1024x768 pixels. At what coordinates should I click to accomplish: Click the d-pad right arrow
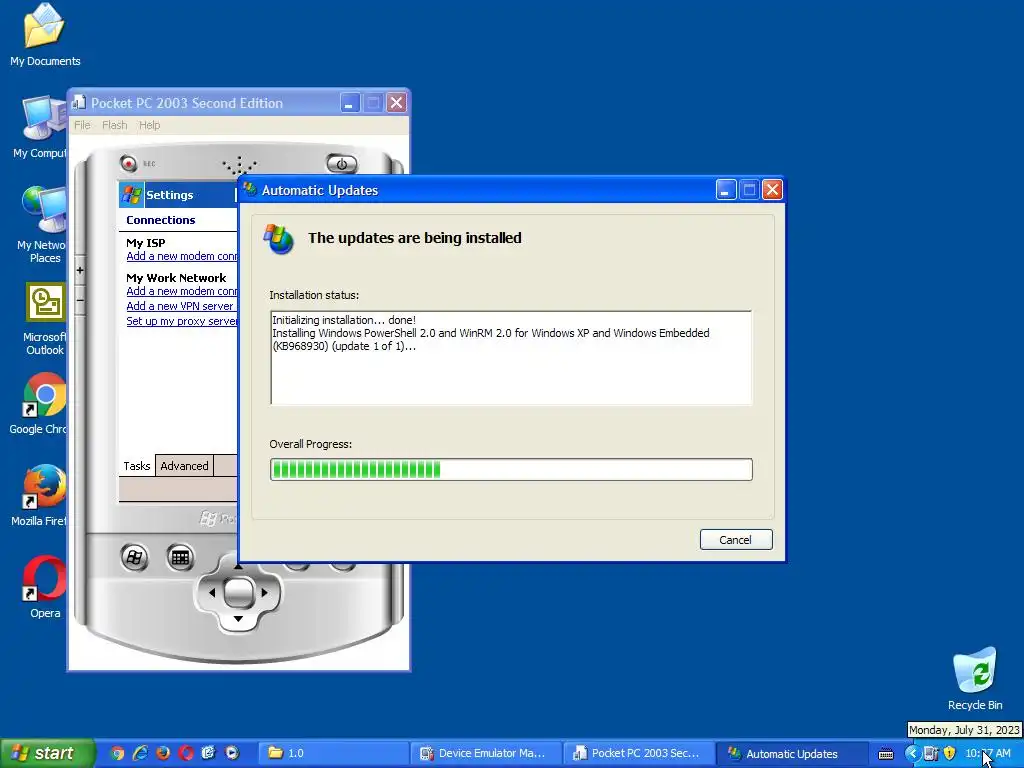264,593
